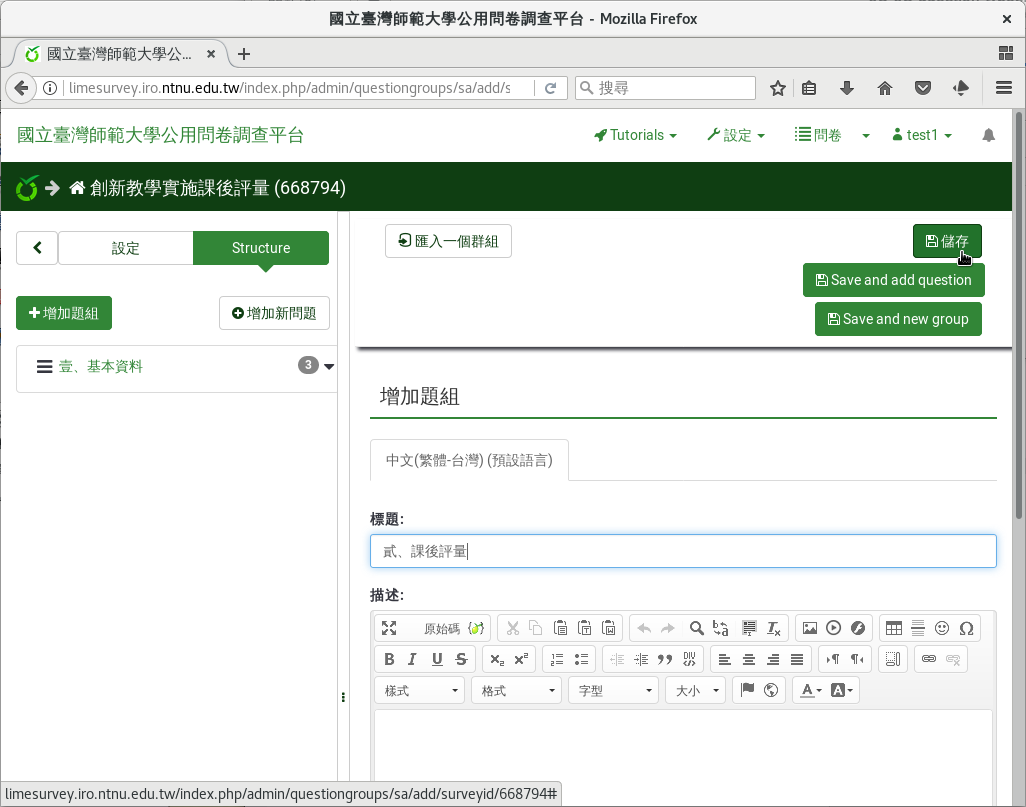This screenshot has height=807, width=1026.
Task: Increase indent in editor
Action: [x=641, y=659]
